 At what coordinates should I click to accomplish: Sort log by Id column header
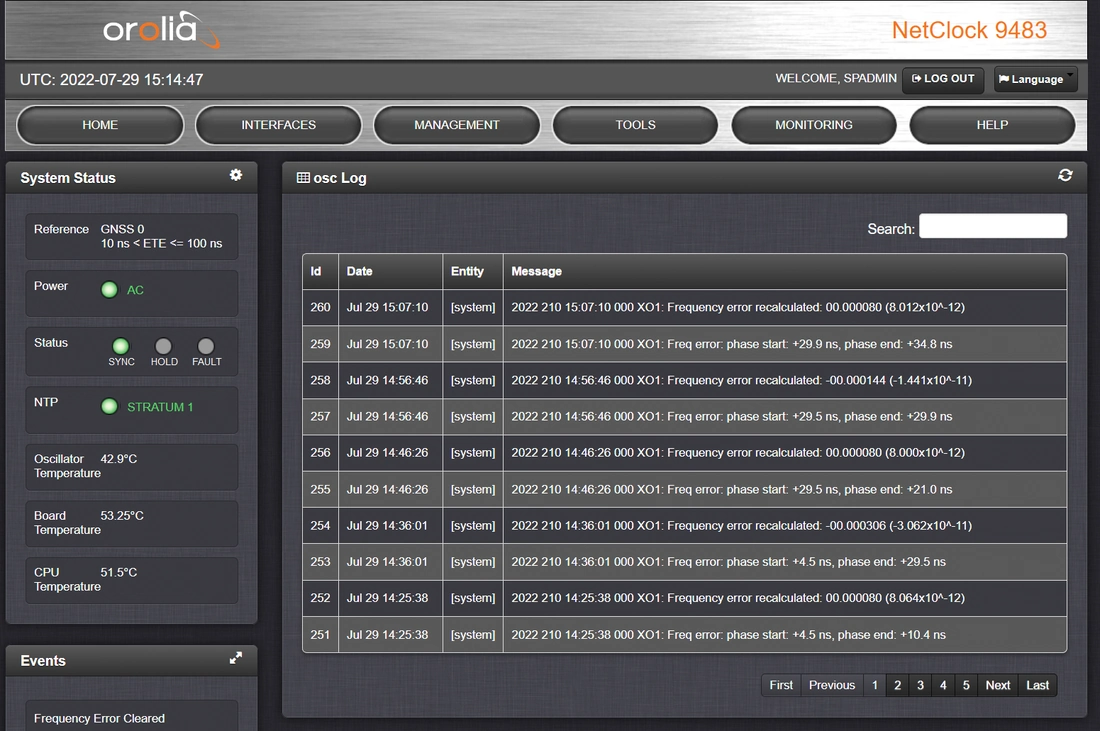320,271
